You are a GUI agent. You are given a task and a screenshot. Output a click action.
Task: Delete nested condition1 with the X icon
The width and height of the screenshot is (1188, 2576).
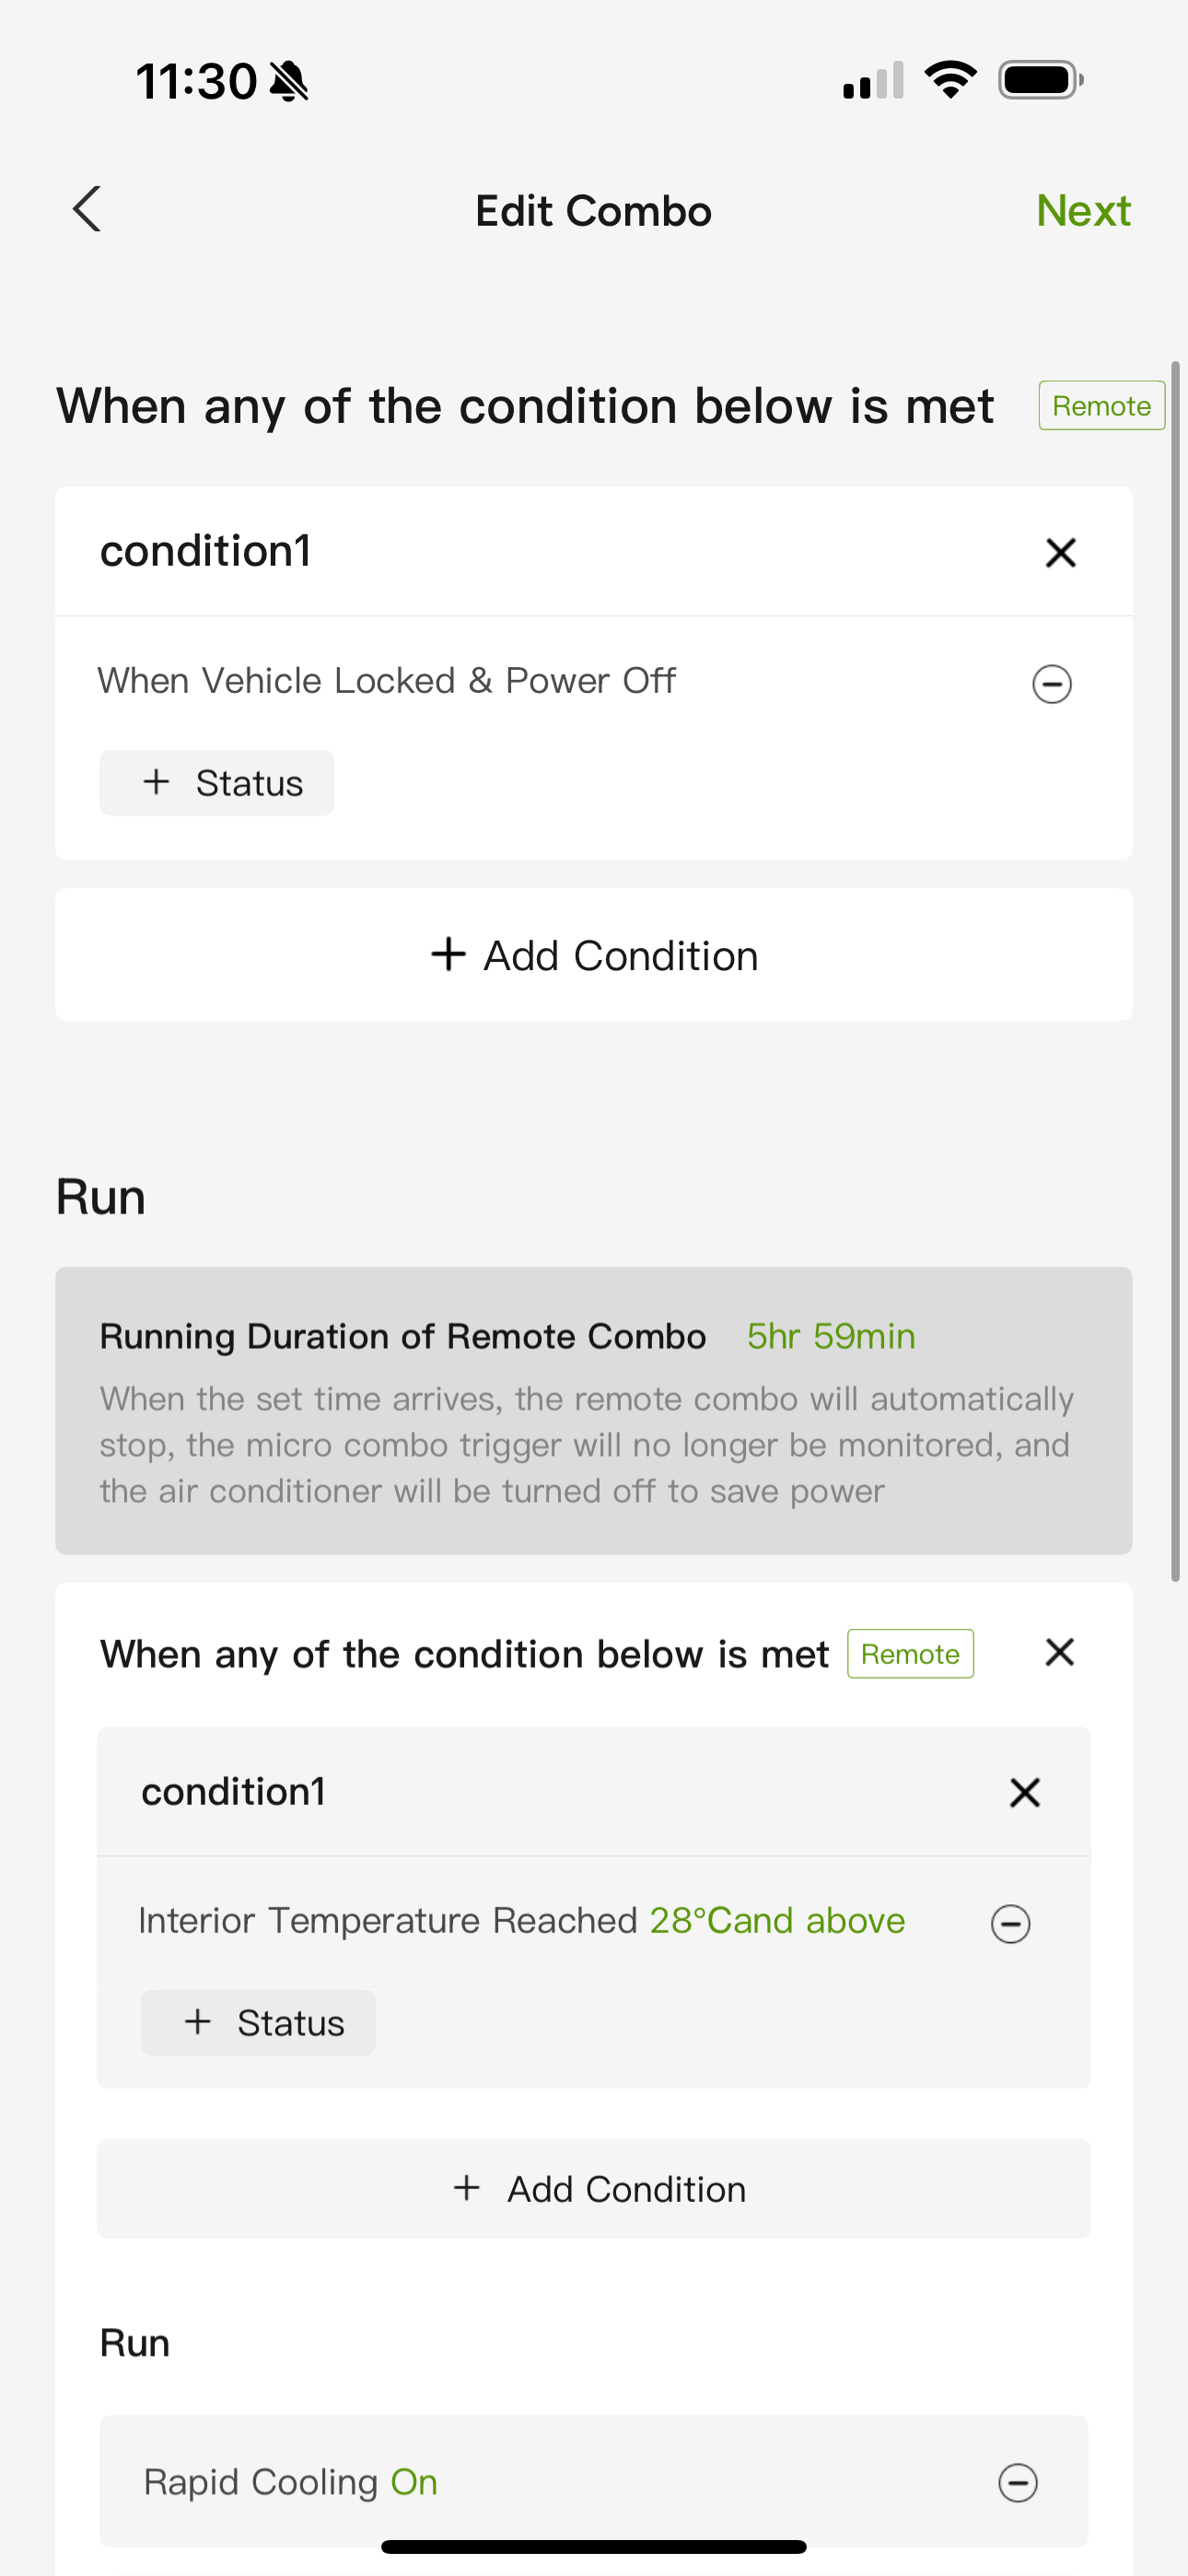coord(1024,1792)
